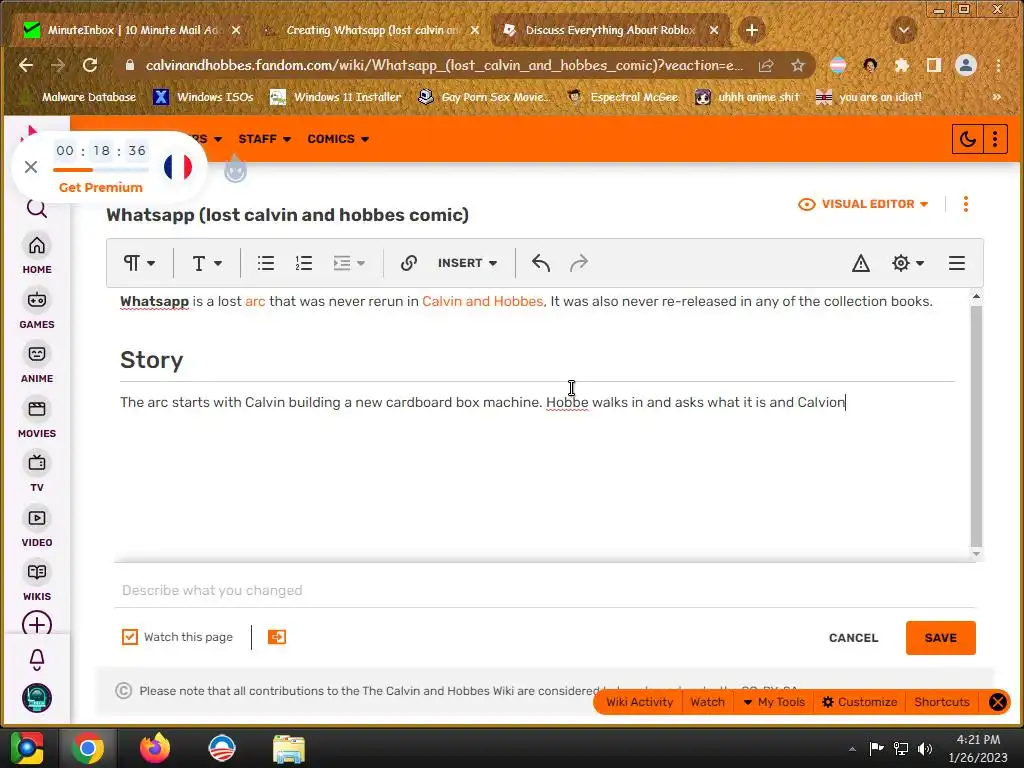1024x768 pixels.
Task: Show more bookmarks chevron
Action: tap(996, 97)
